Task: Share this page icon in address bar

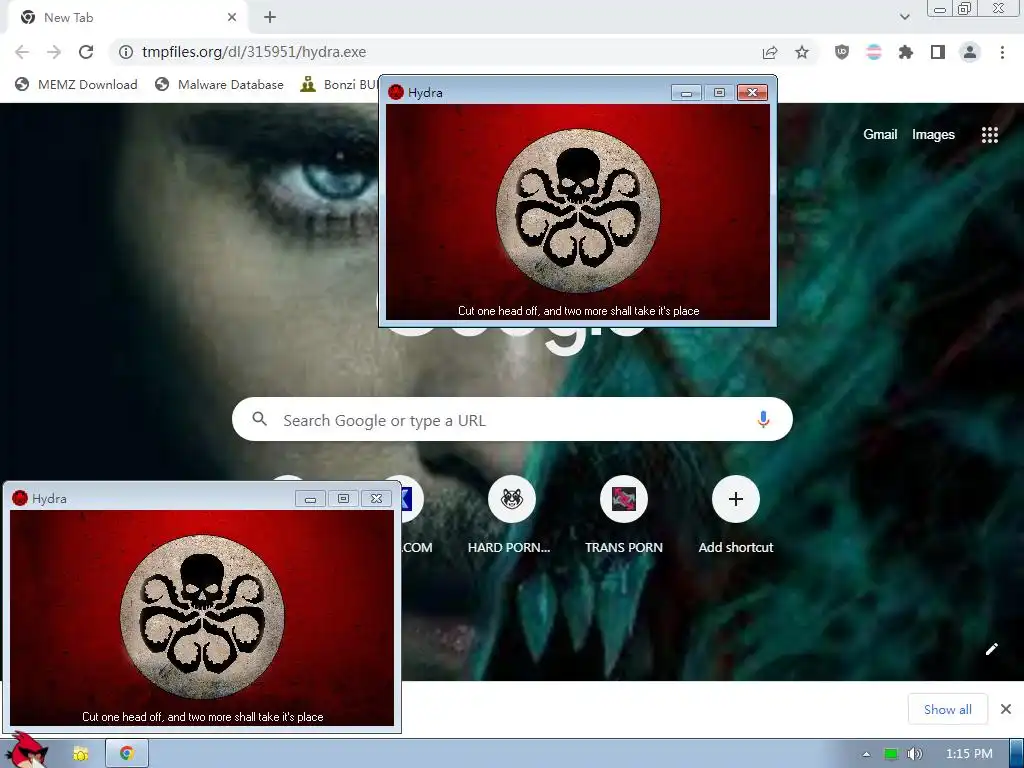Action: 770,52
